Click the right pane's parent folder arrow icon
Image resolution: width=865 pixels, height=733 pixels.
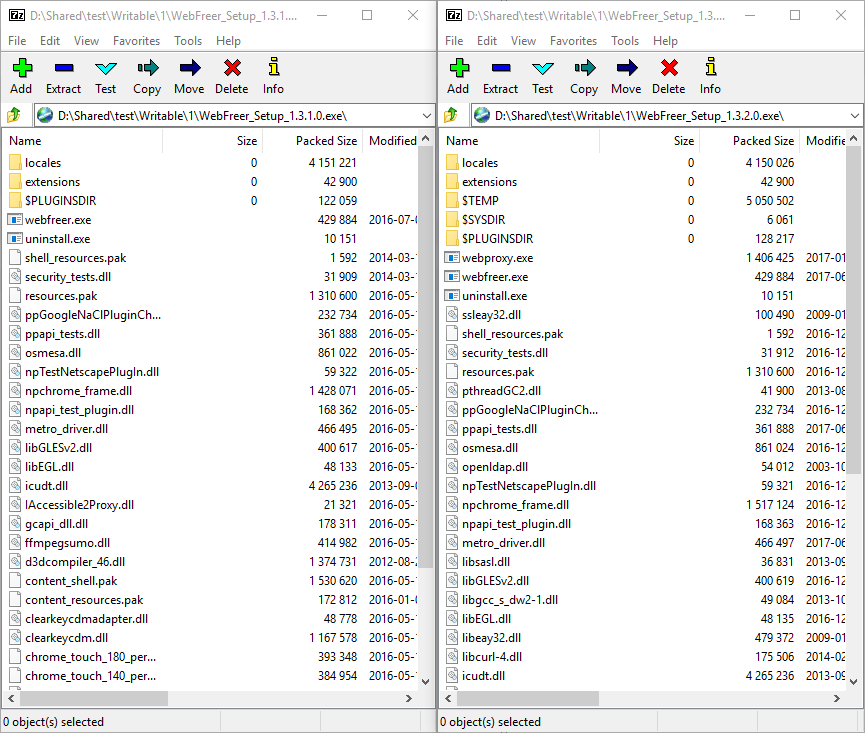(x=450, y=113)
